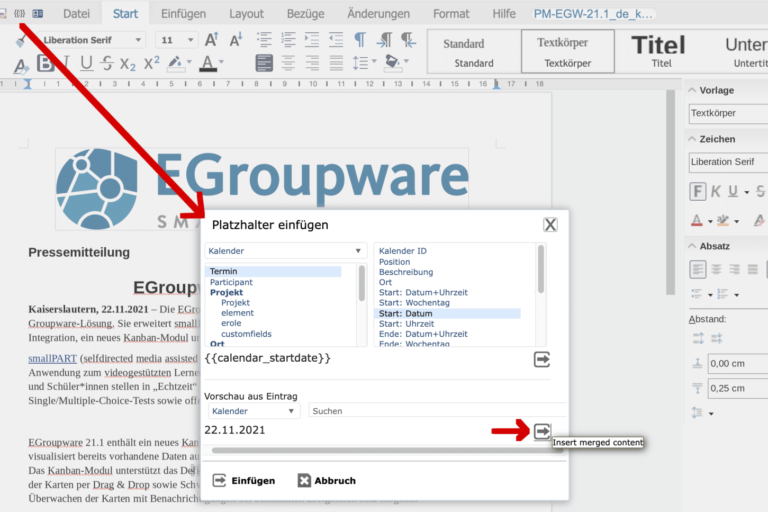This screenshot has height=512, width=768.
Task: Open Kalender dropdown at dialog top
Action: pyautogui.click(x=286, y=251)
